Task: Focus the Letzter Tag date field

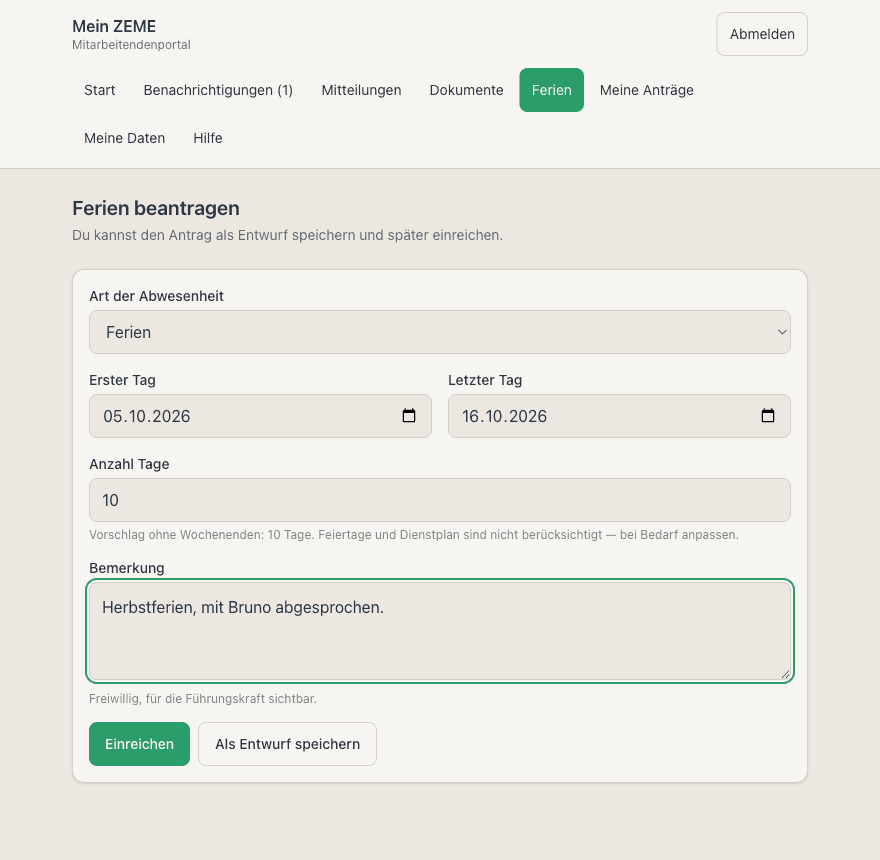Action: (619, 416)
